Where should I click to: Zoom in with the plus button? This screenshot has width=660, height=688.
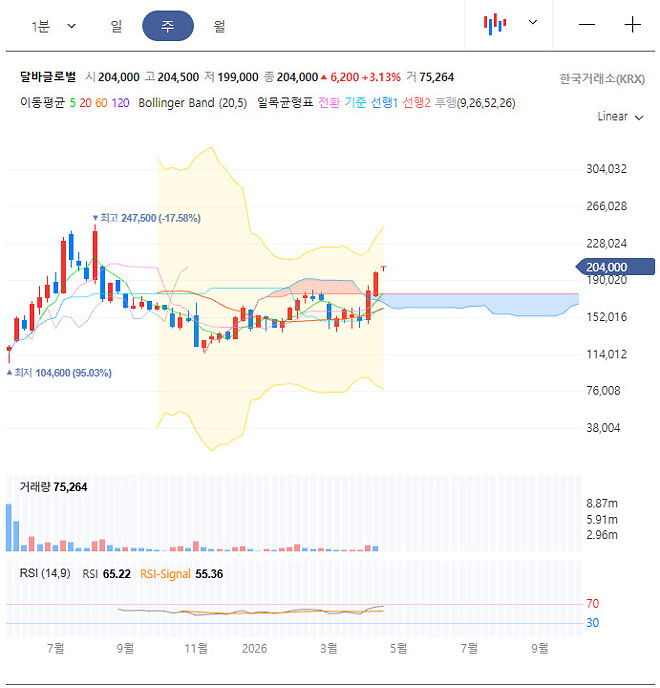click(x=632, y=25)
